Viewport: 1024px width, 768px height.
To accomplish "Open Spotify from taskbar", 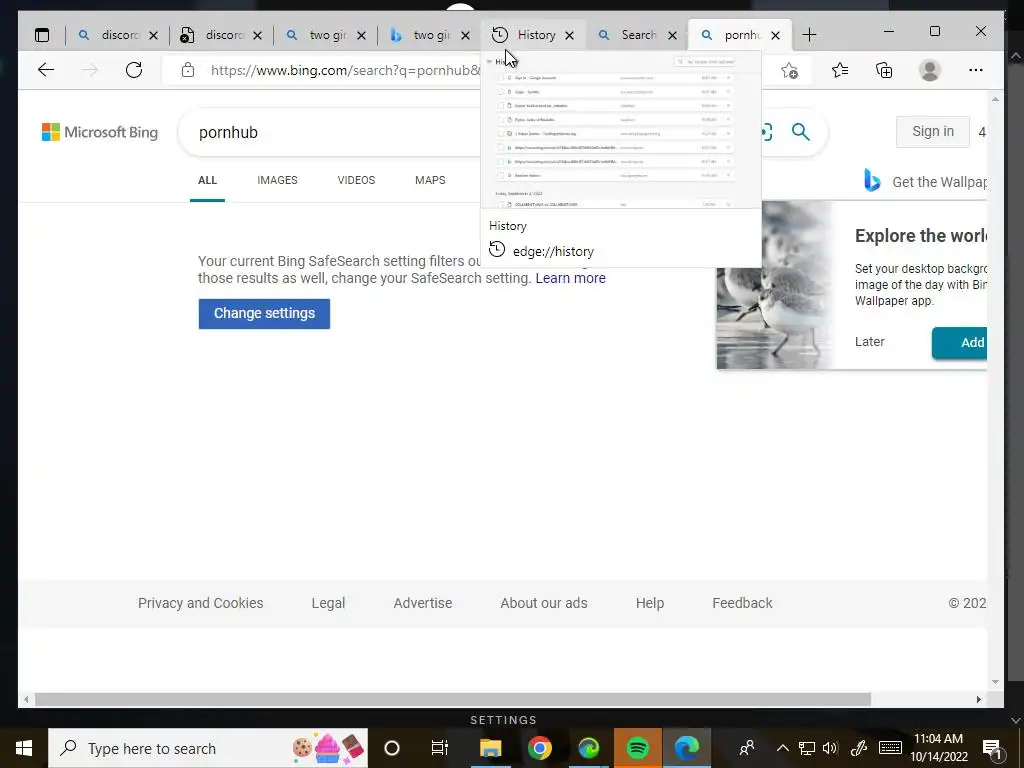I will [x=637, y=748].
